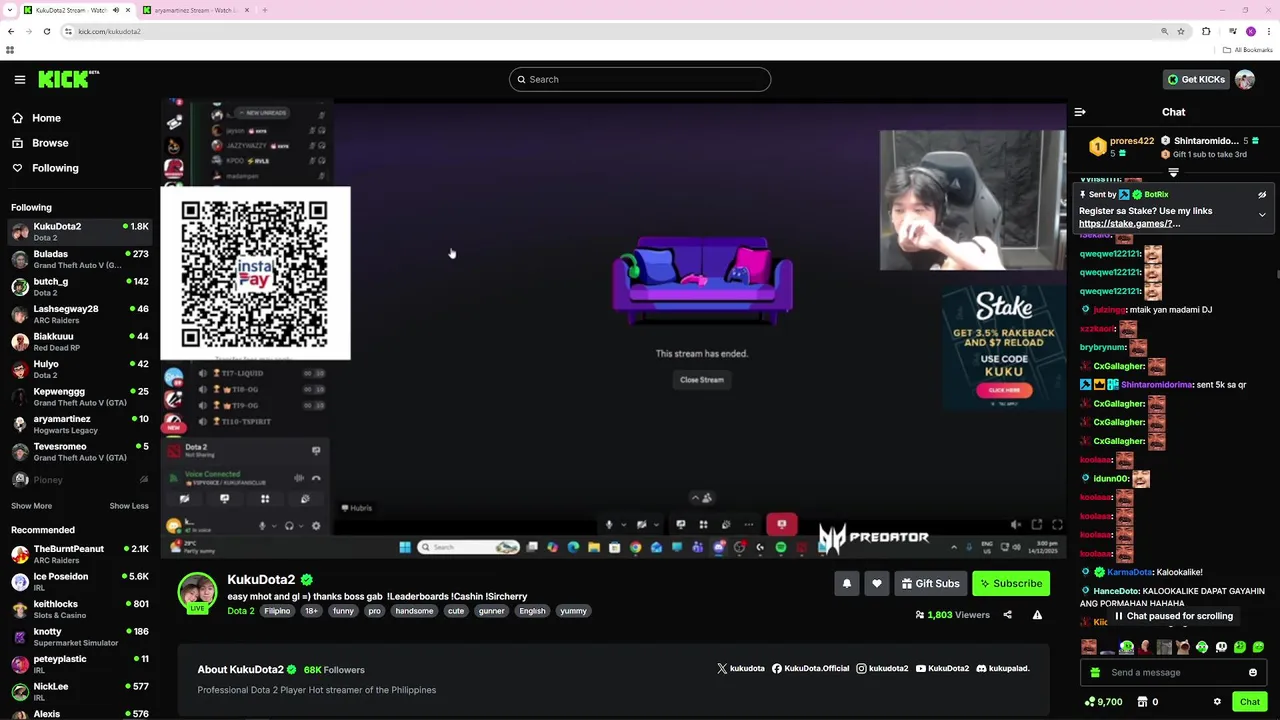
Task: Click the Stake promo banner
Action: tap(1004, 347)
